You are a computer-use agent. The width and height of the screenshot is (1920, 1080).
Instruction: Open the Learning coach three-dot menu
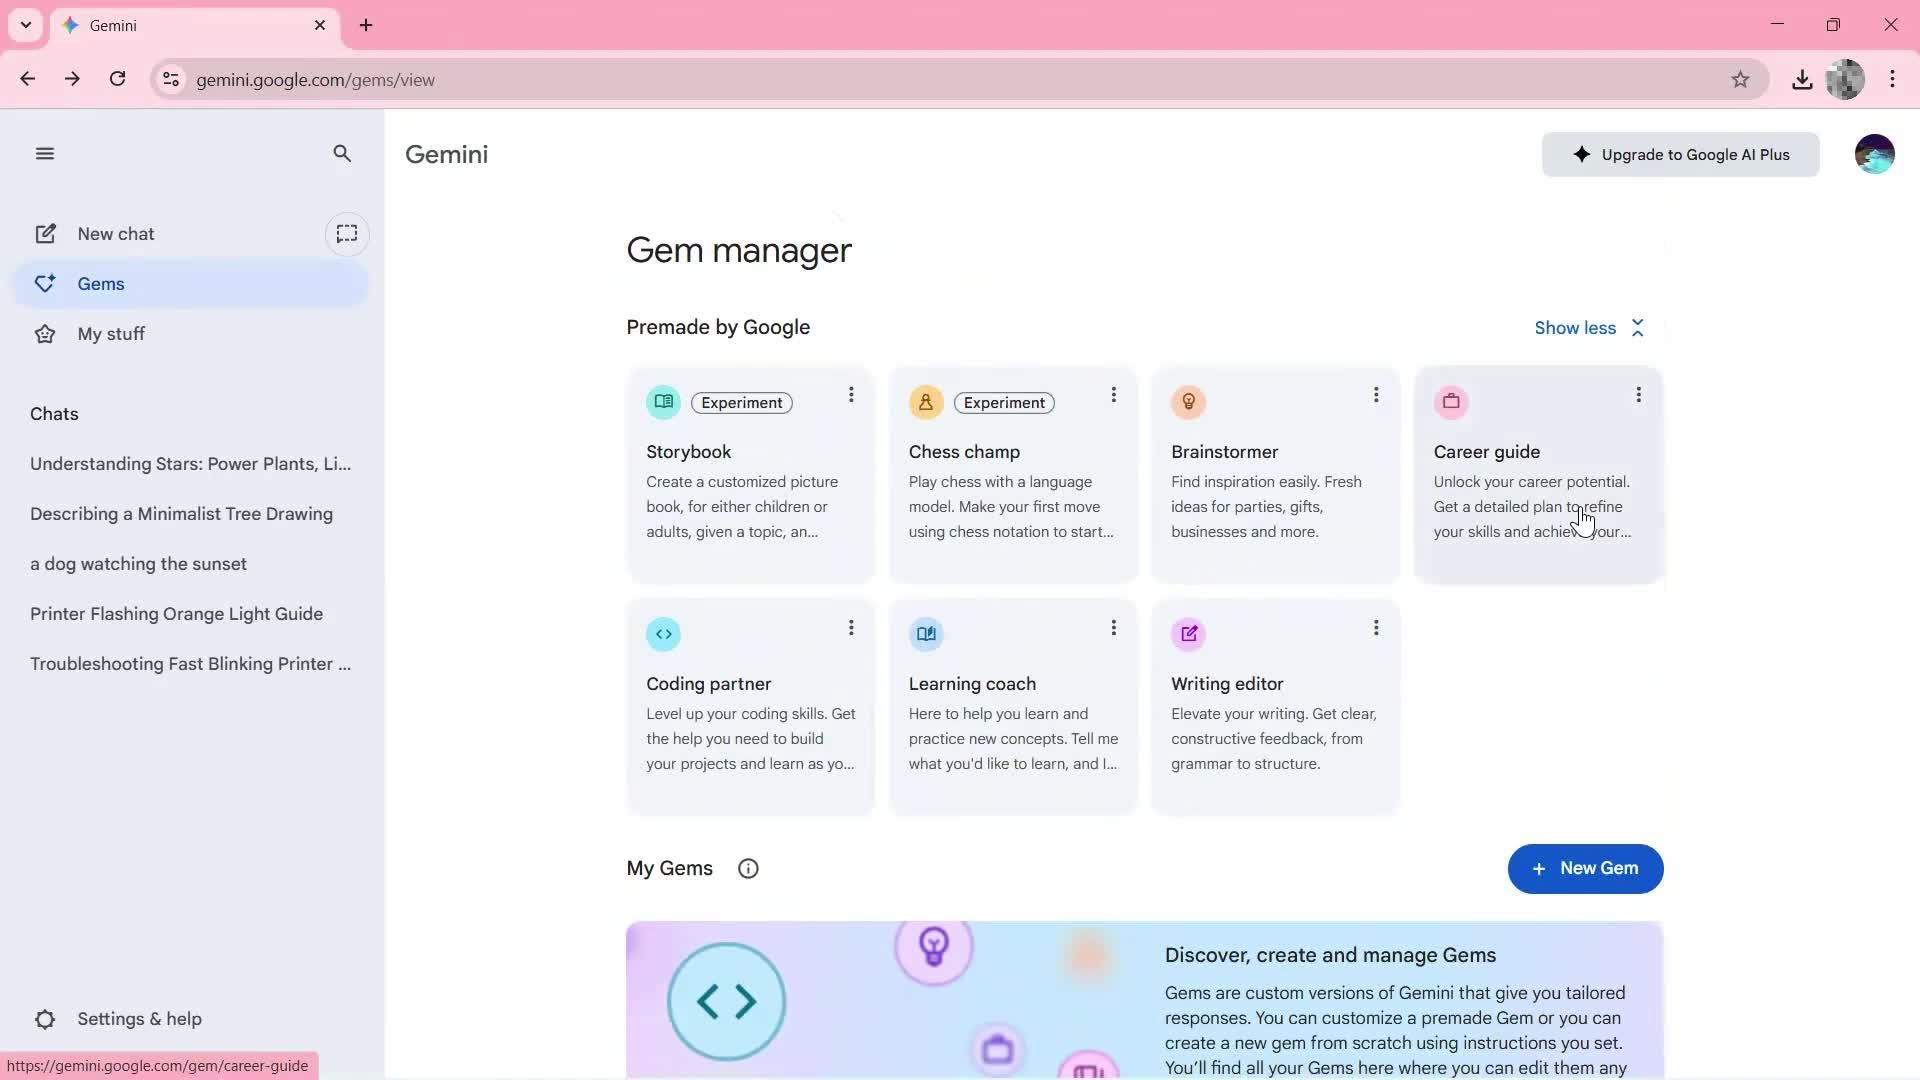click(x=1113, y=628)
